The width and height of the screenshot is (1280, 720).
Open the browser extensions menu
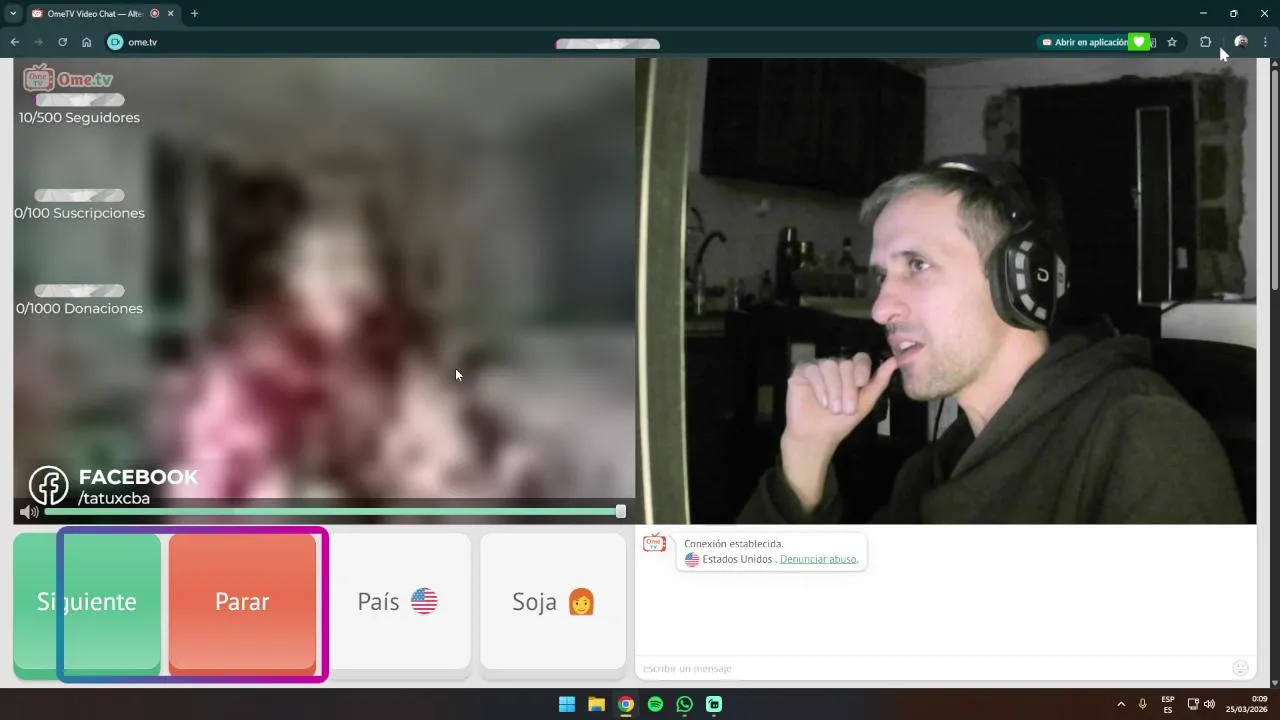[1205, 42]
